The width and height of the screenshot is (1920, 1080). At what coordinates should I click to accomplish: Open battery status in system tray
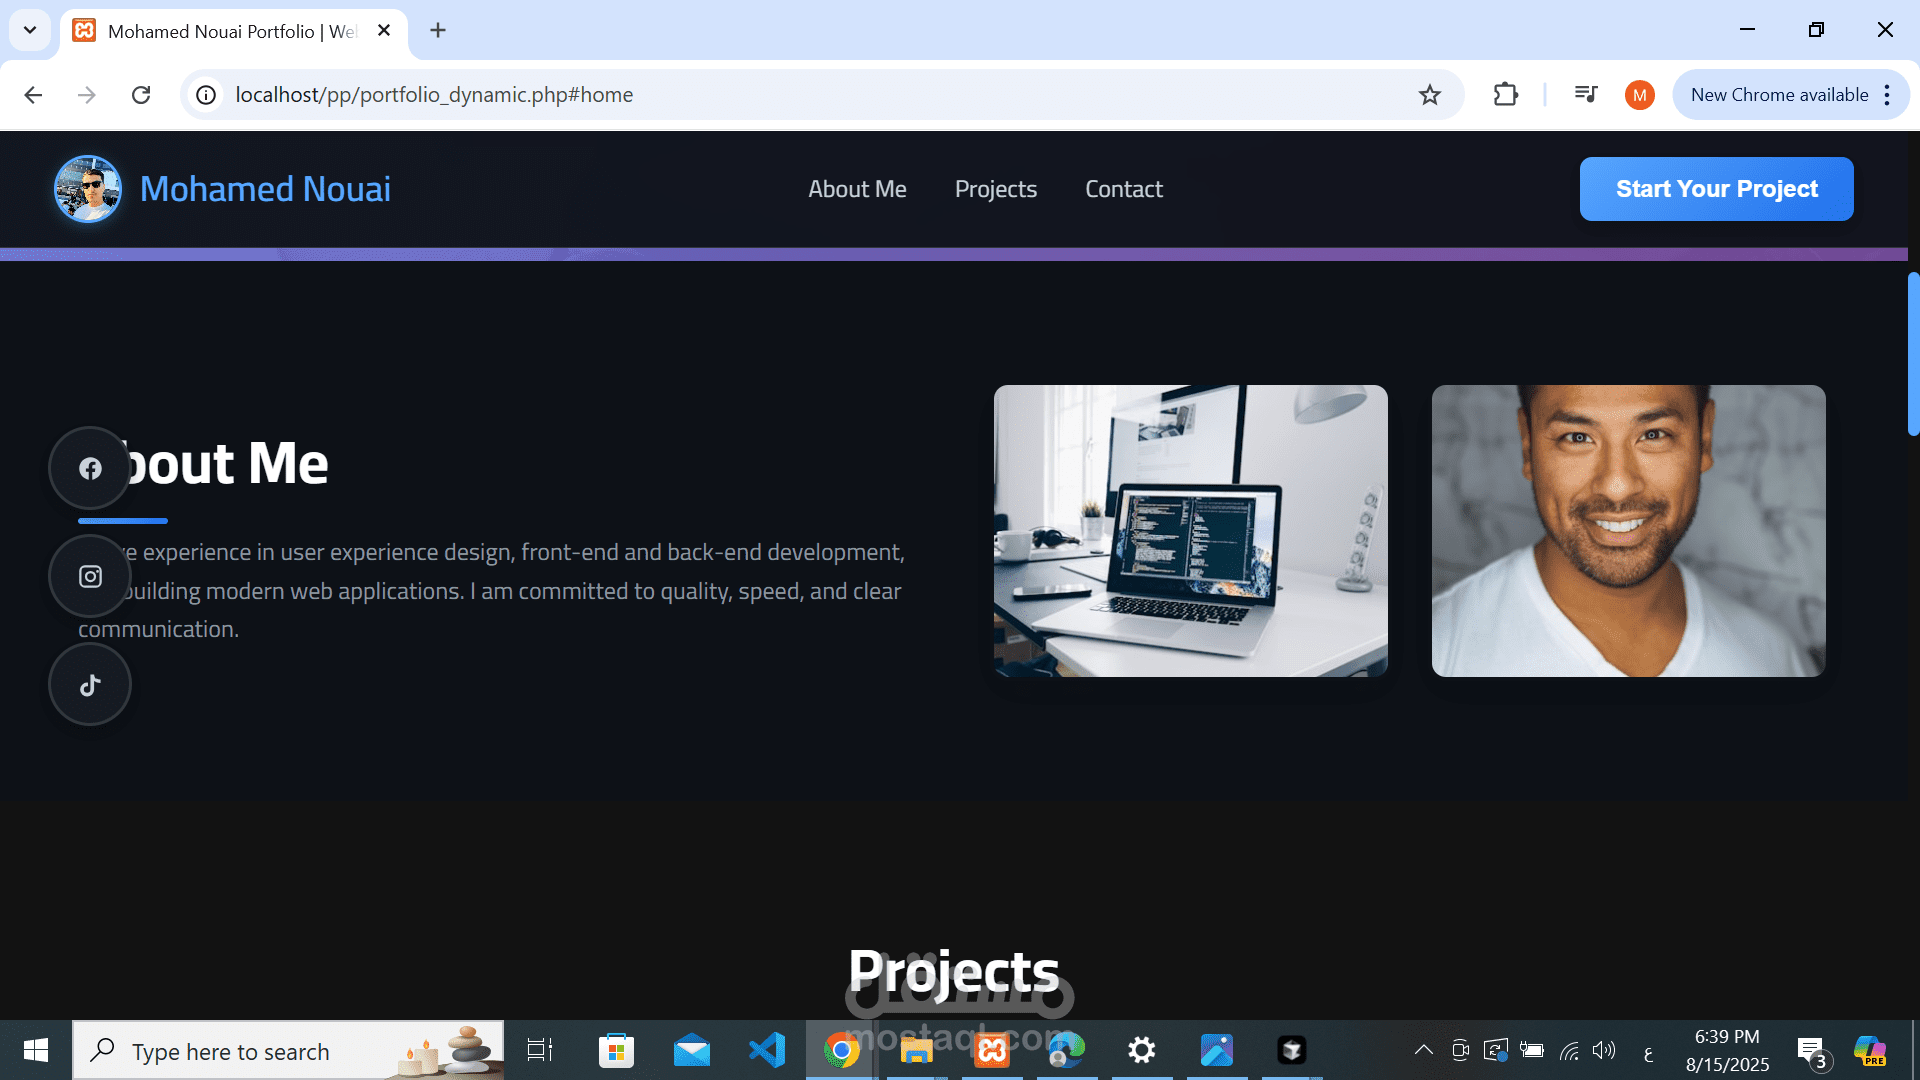point(1532,1050)
